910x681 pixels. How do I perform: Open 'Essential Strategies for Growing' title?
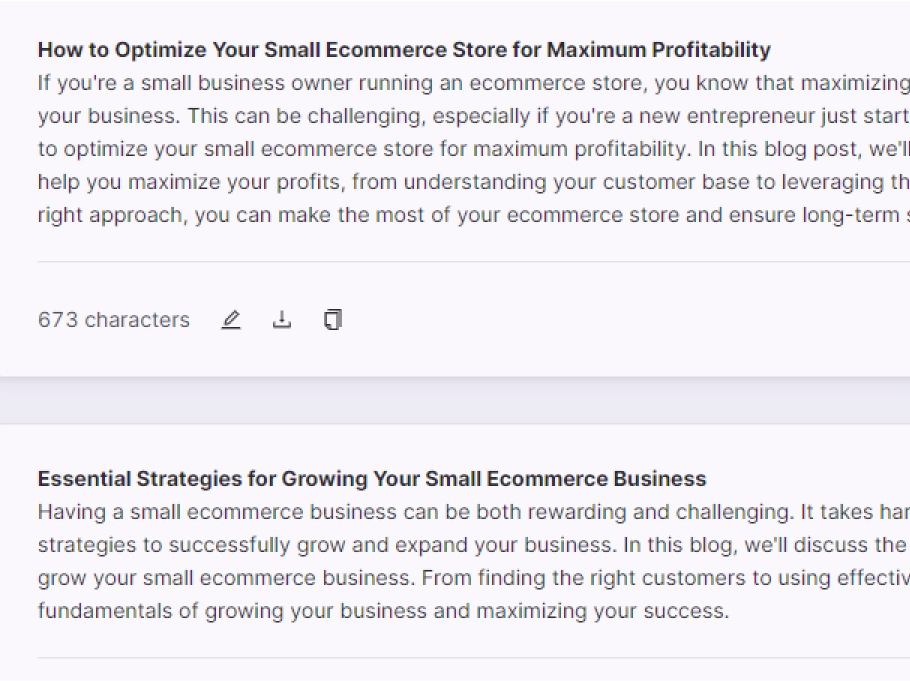(372, 479)
